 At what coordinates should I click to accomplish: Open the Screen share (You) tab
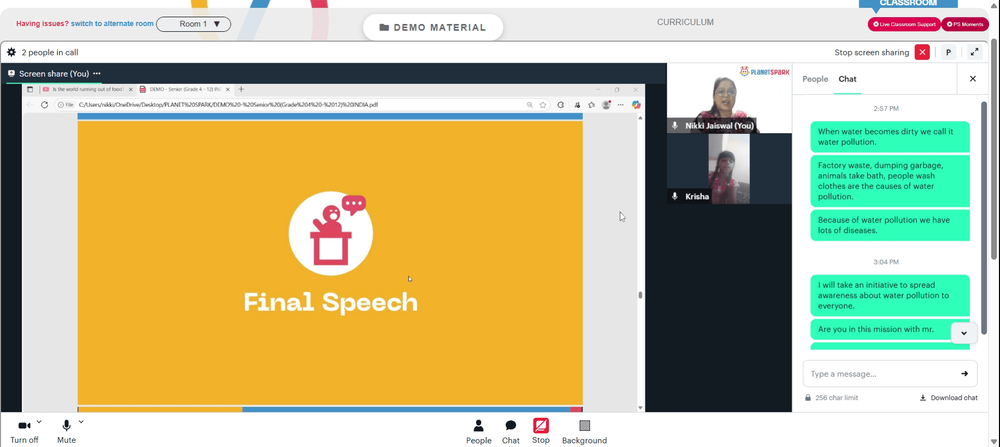click(54, 73)
